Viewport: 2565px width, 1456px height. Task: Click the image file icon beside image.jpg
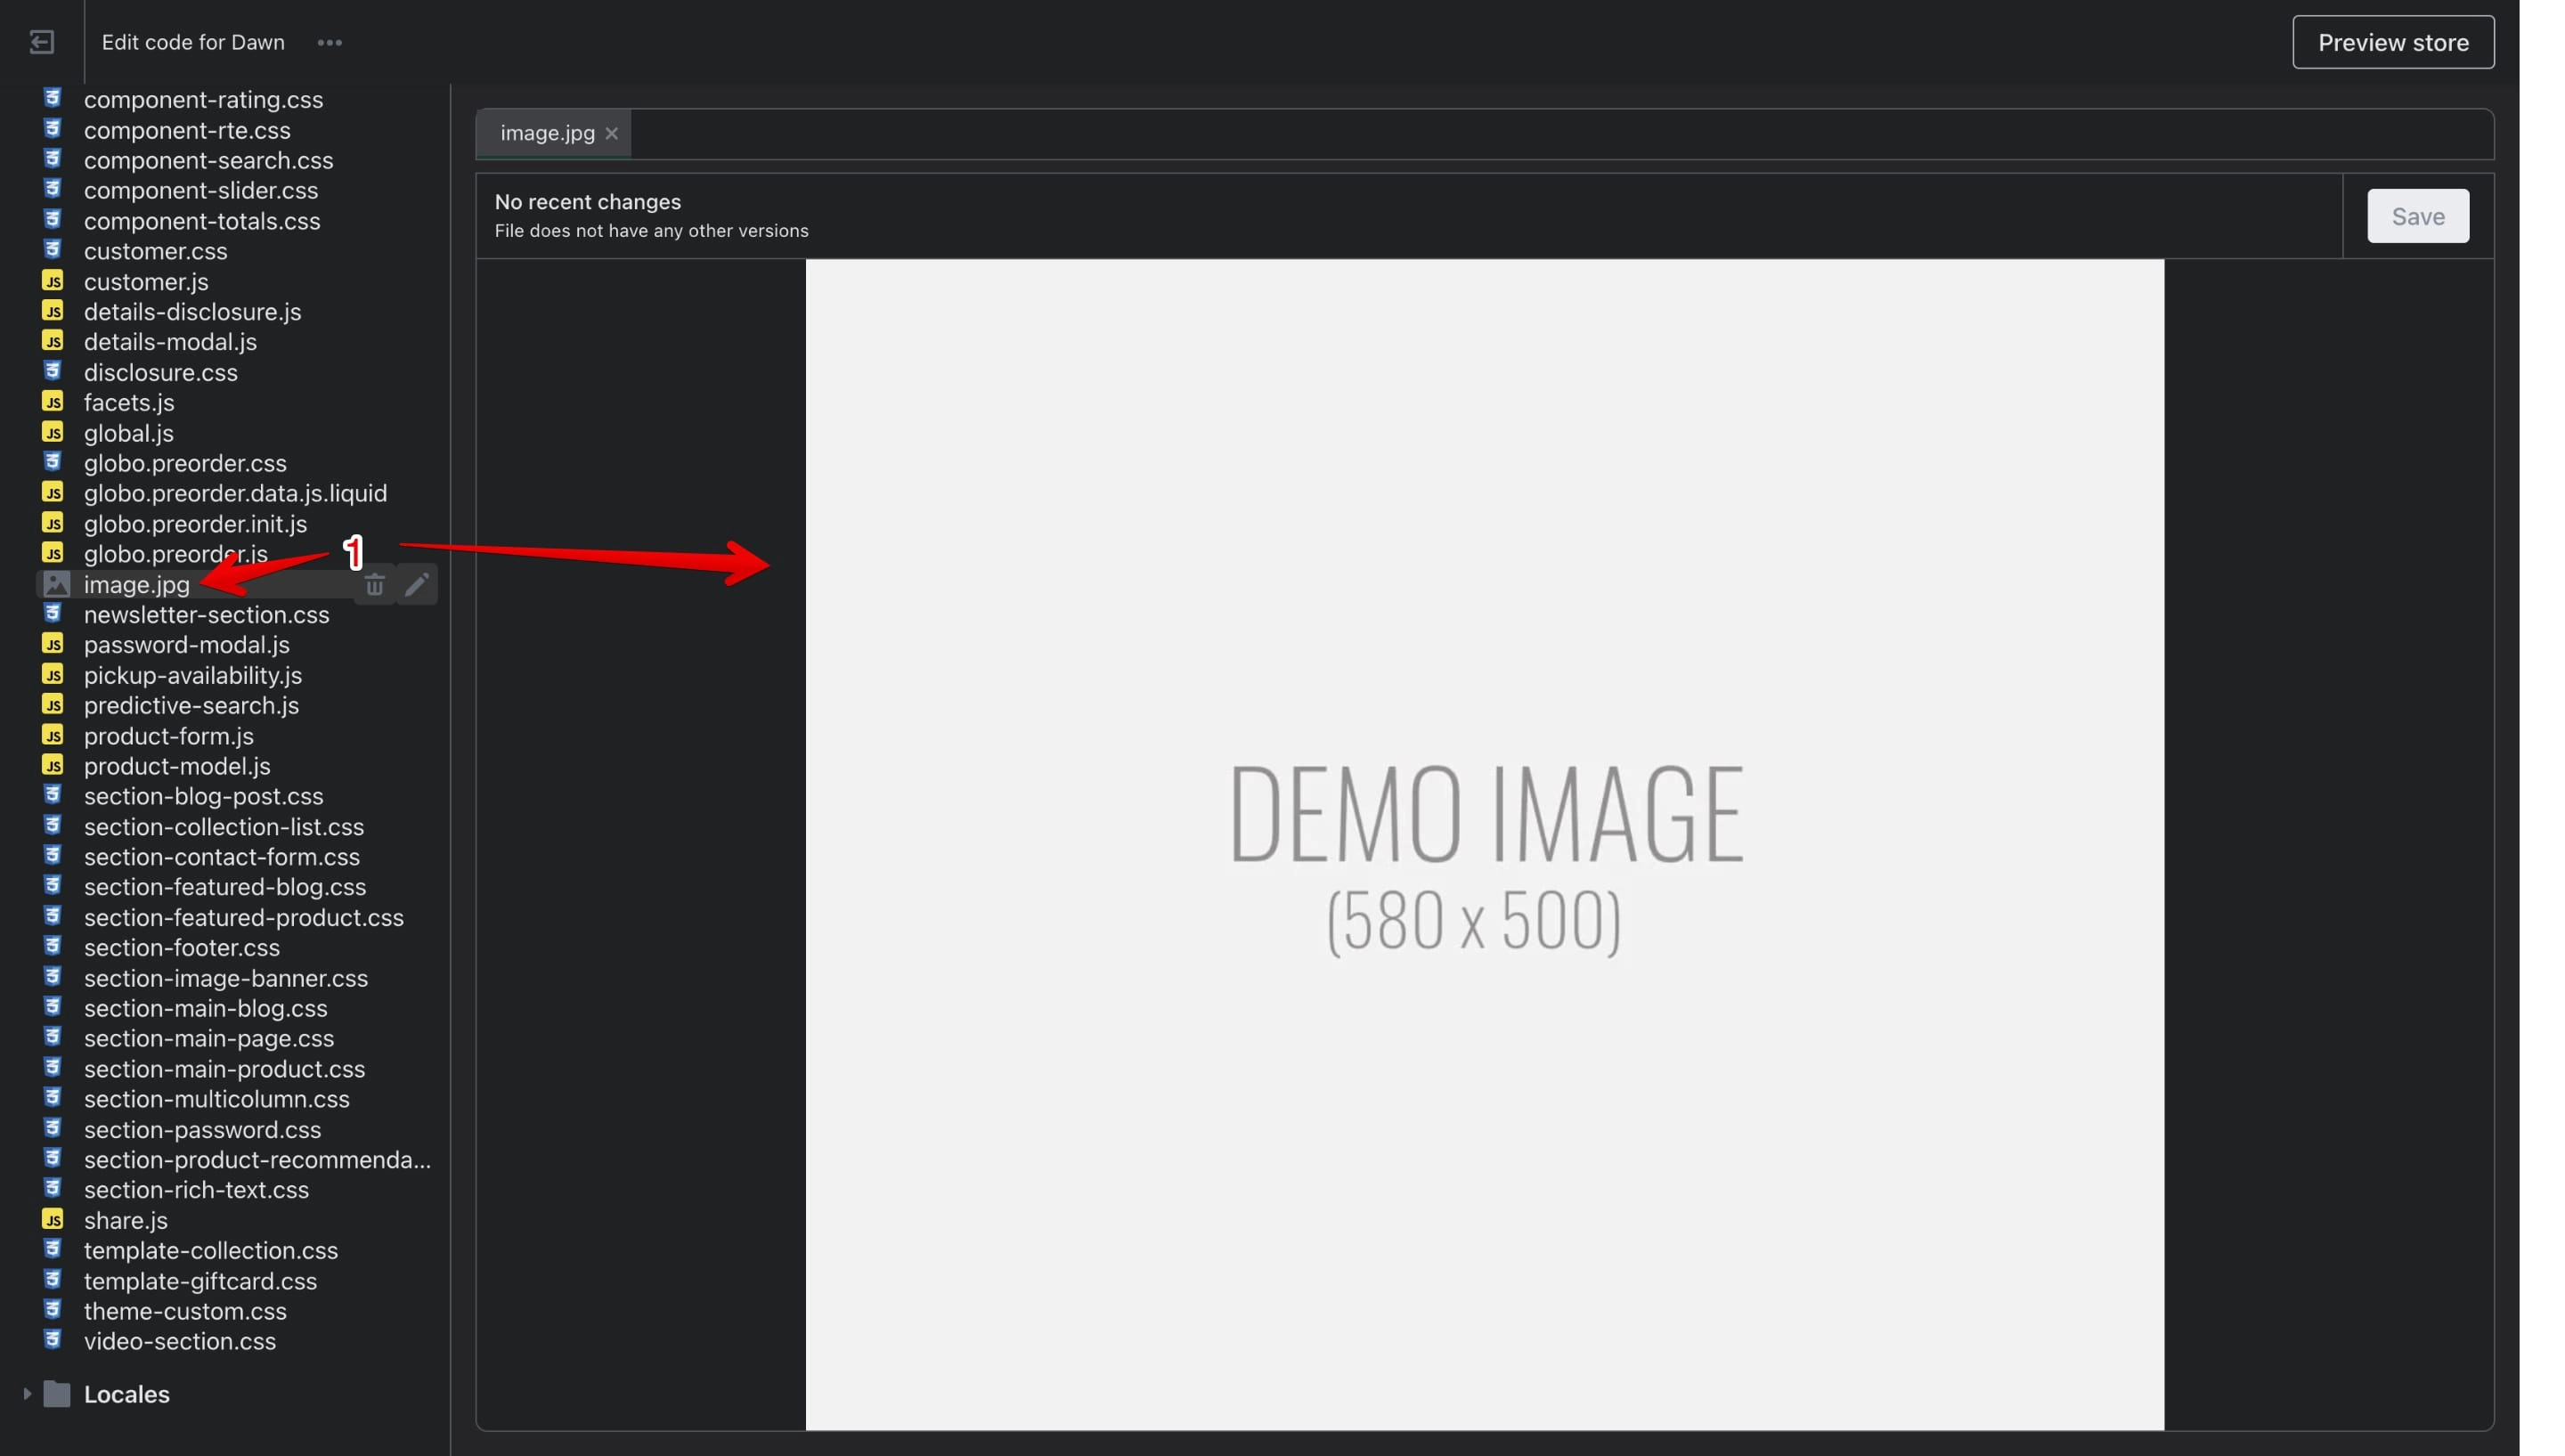click(x=56, y=585)
